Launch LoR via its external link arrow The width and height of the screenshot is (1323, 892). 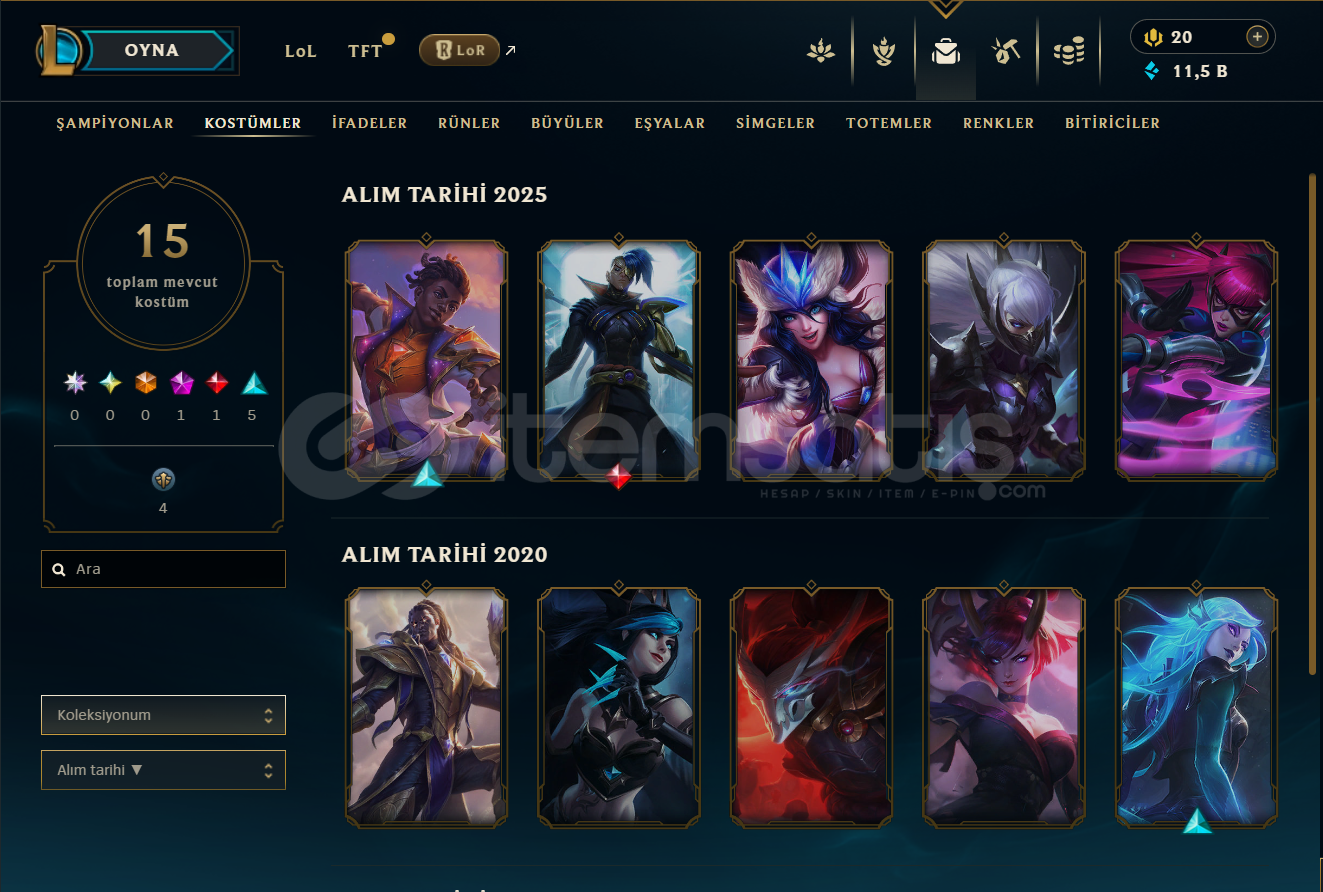511,50
